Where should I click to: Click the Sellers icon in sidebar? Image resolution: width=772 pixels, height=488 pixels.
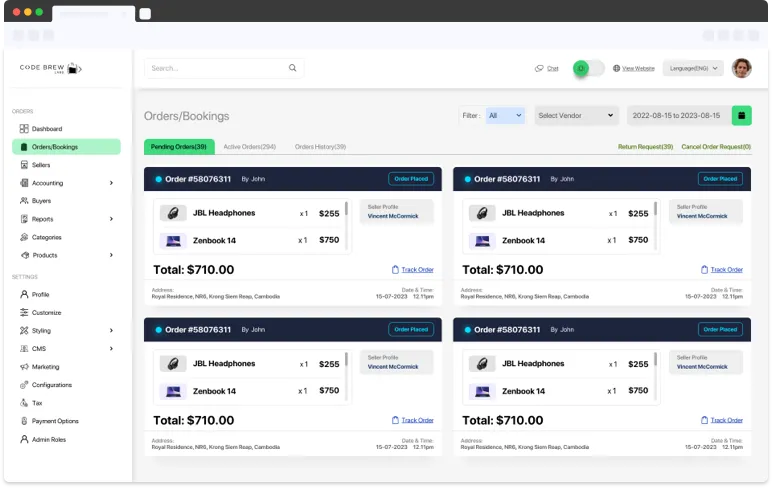pos(24,165)
